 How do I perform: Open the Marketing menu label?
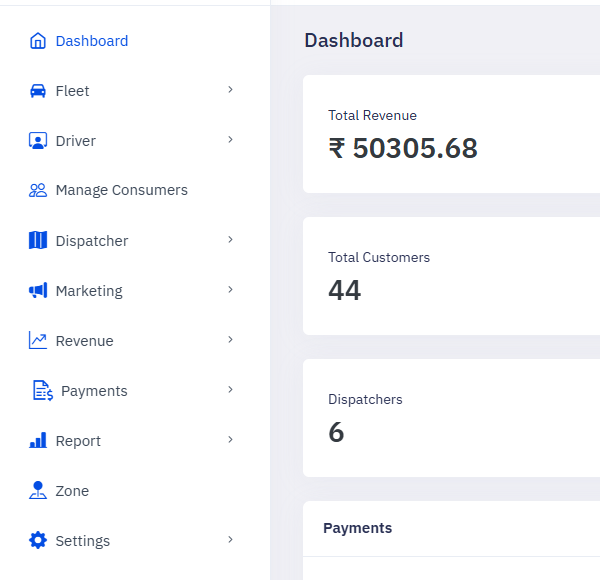click(89, 291)
